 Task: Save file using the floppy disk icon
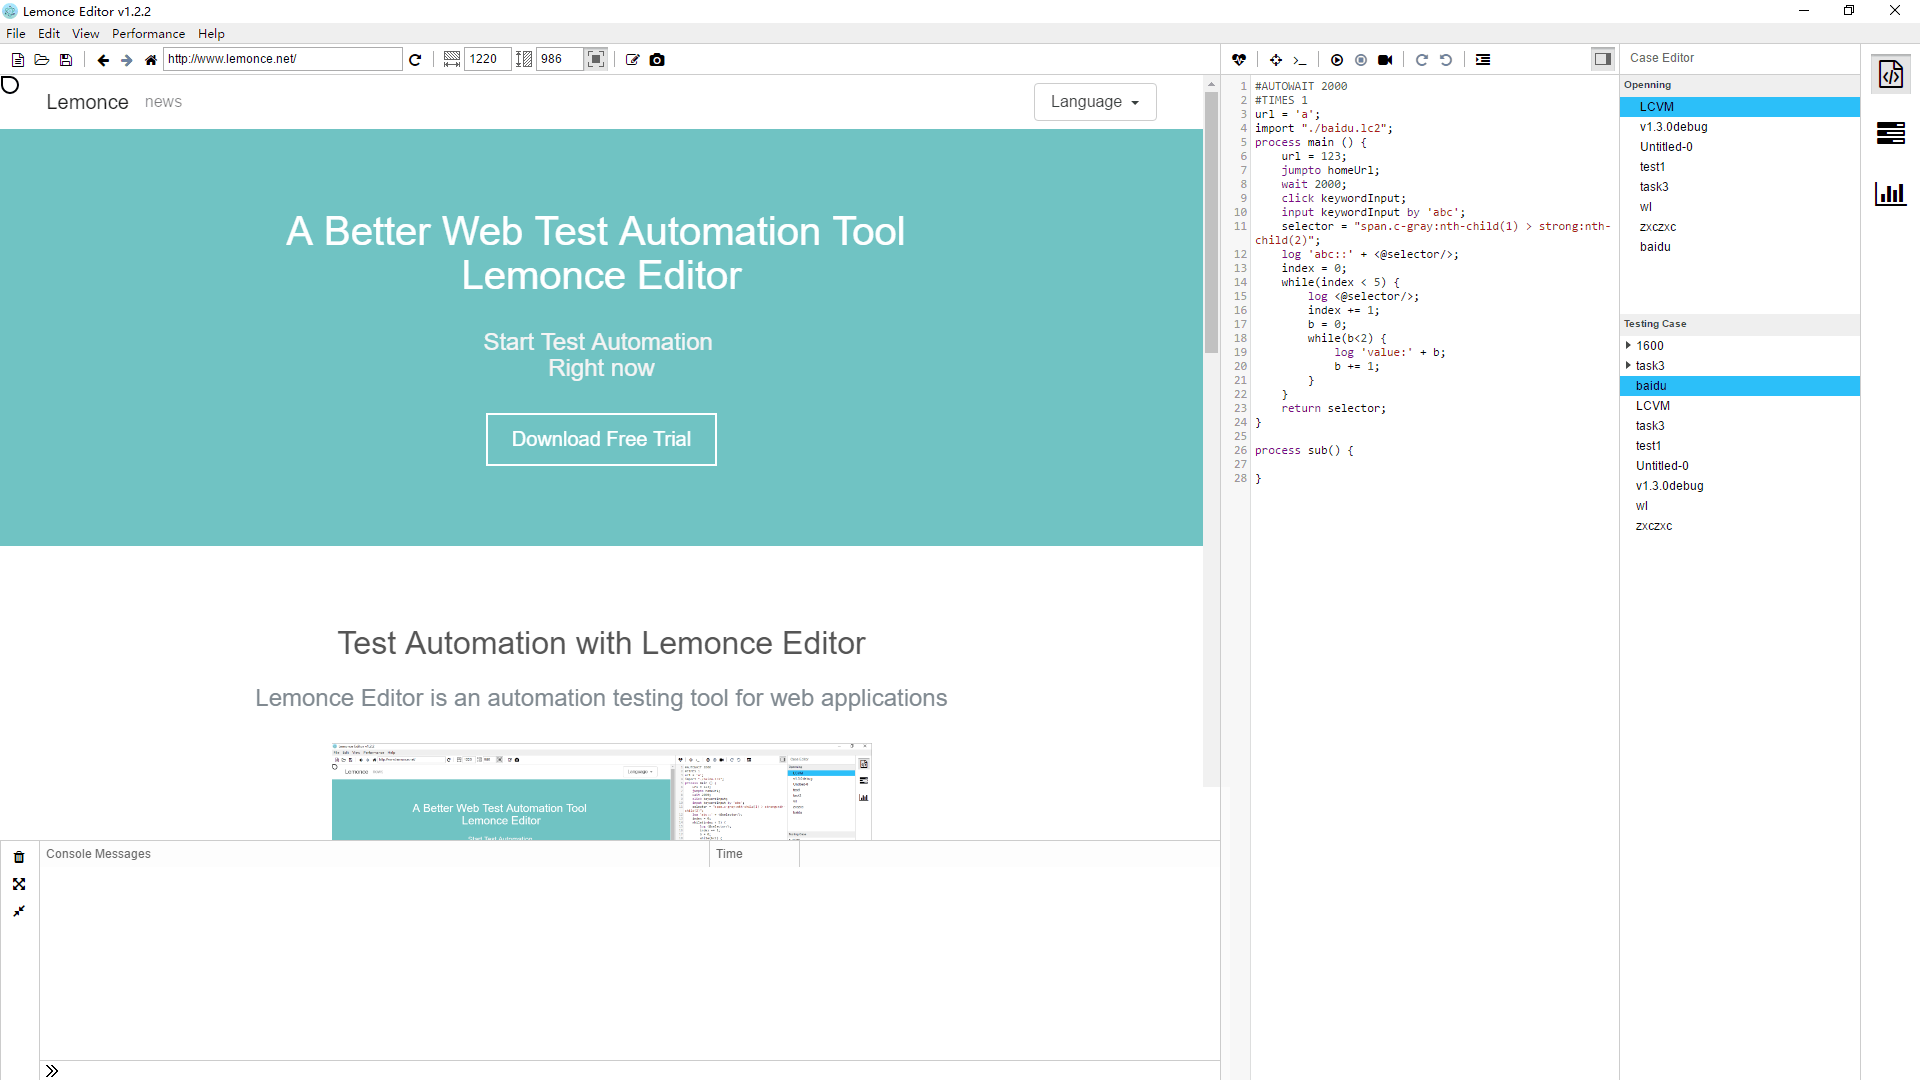coord(66,60)
